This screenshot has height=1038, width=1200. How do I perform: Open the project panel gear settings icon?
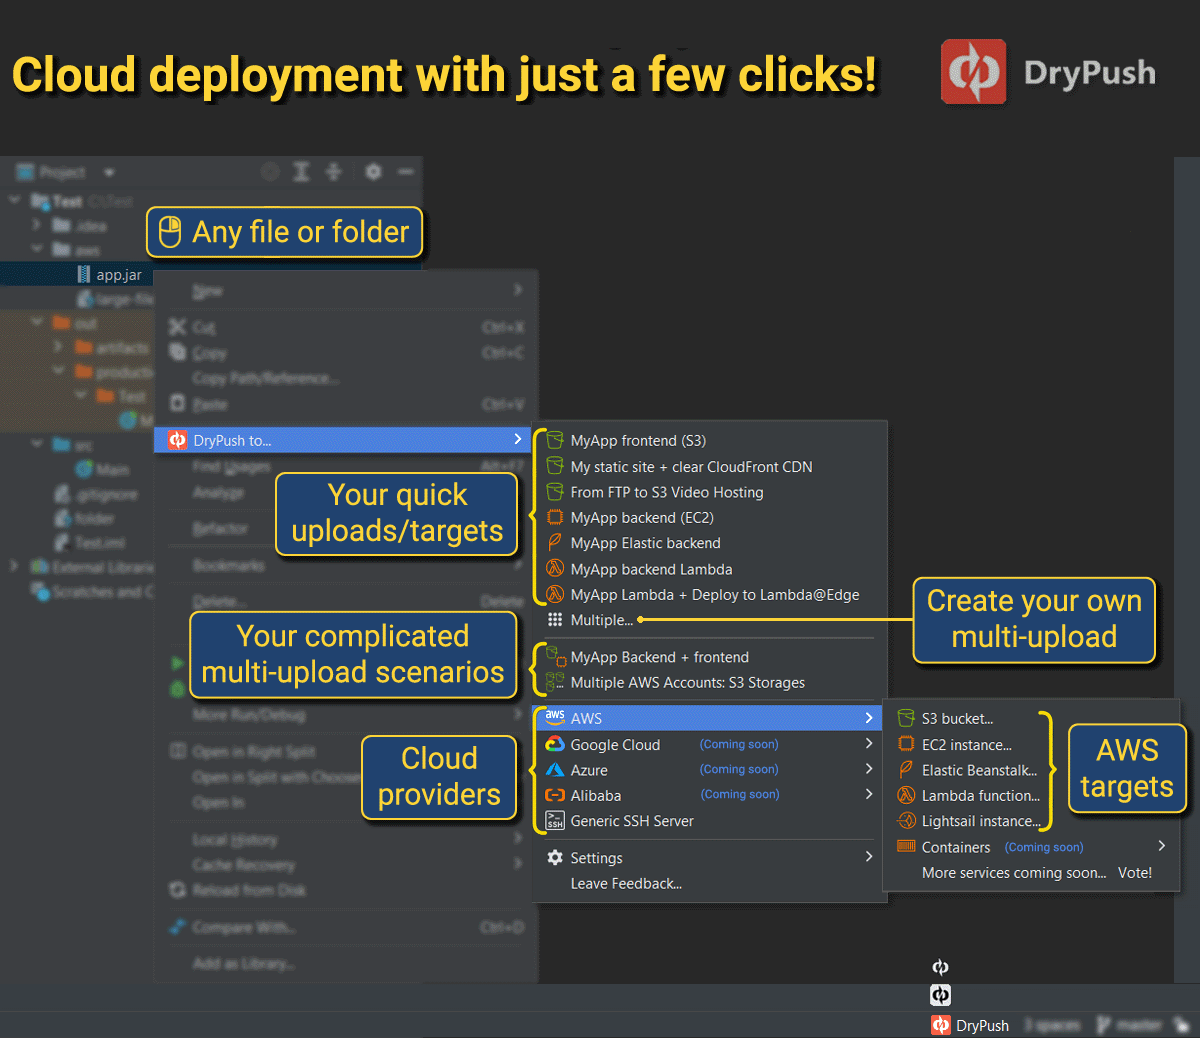[373, 172]
